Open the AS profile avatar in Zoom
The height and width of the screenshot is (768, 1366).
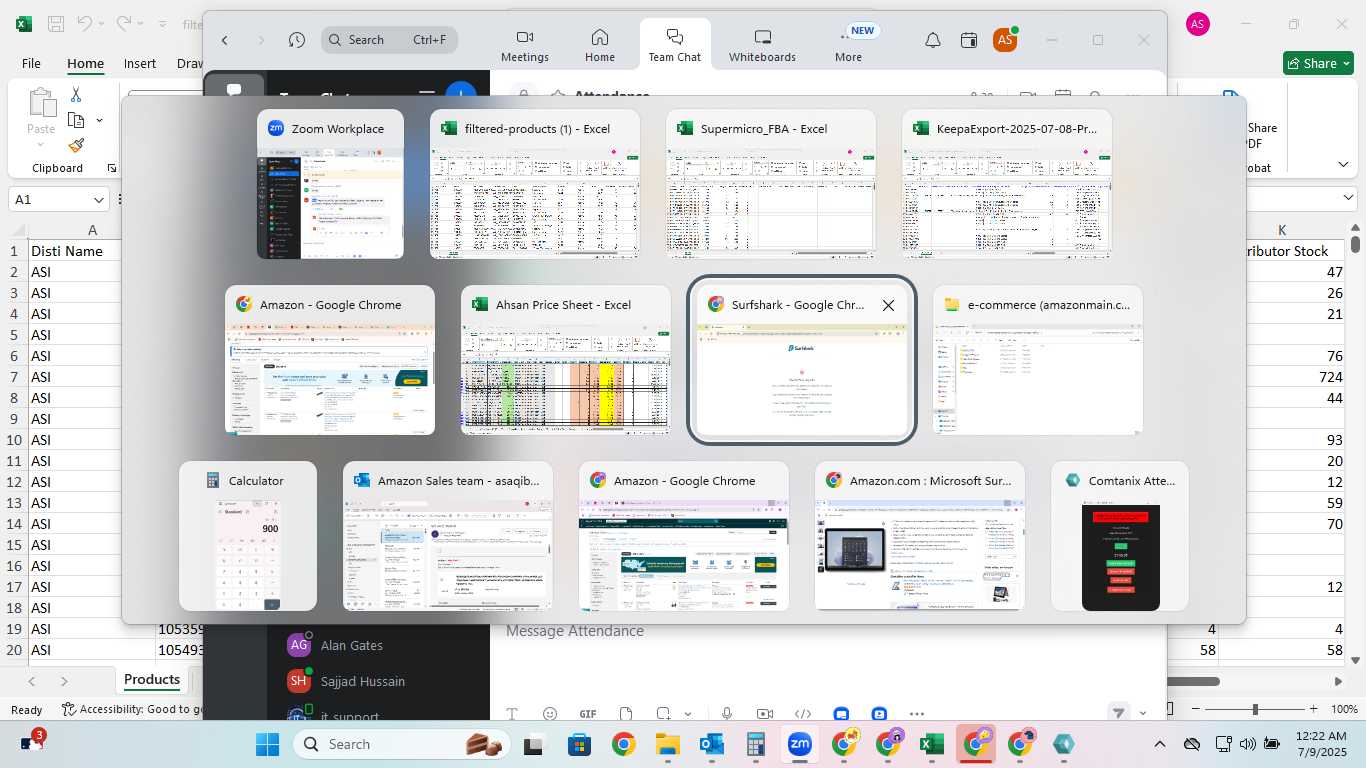coord(1005,40)
